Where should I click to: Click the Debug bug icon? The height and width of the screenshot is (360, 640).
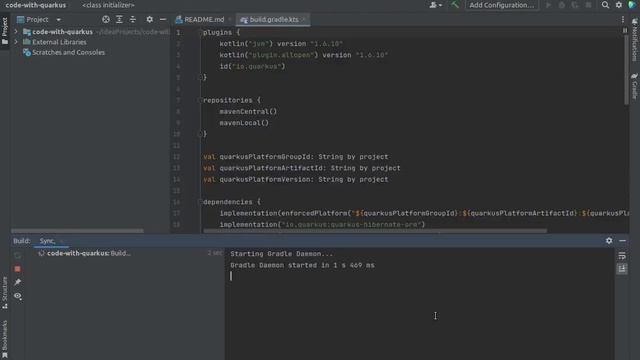pyautogui.click(x=562, y=5)
